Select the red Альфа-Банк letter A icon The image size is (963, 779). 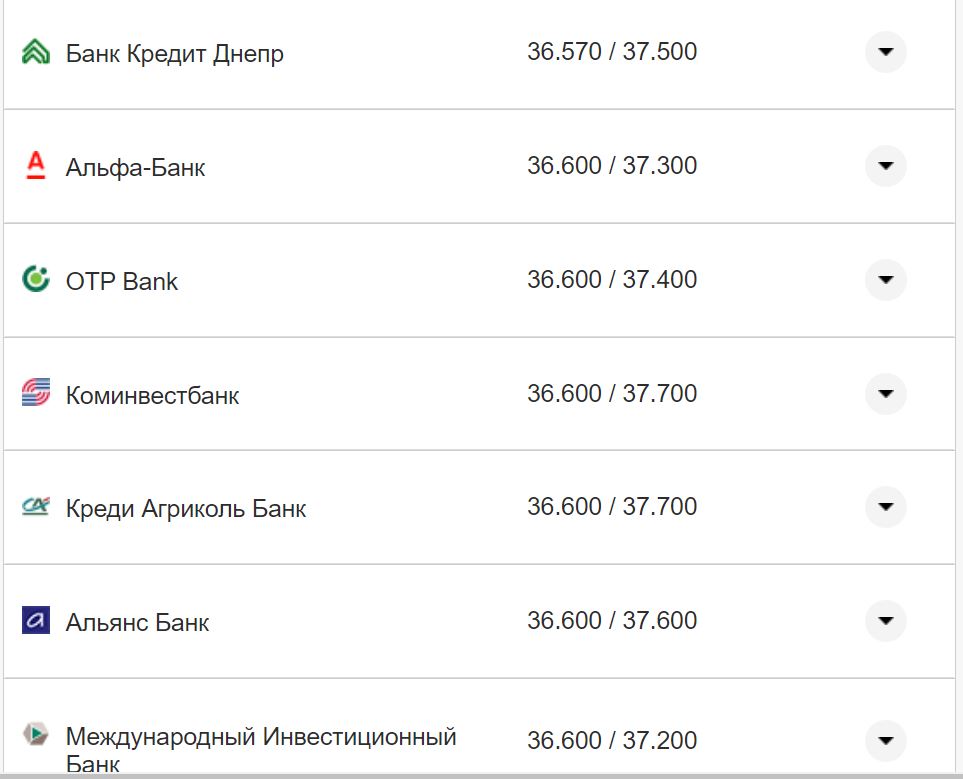click(x=36, y=166)
